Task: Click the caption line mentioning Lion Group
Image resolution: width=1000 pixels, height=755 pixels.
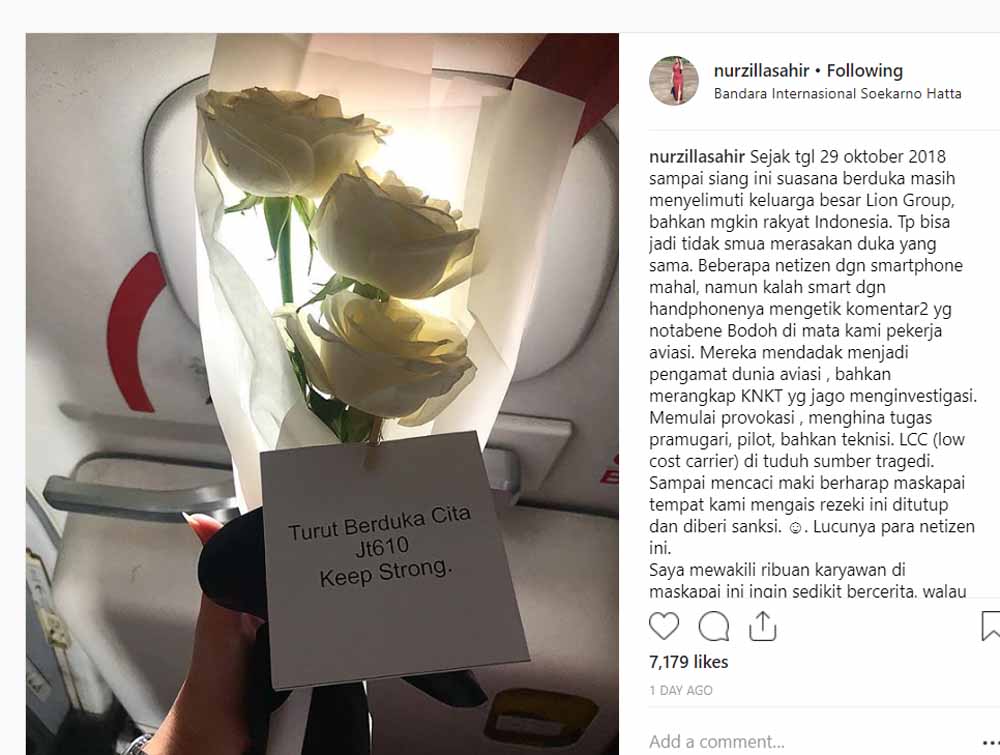Action: (x=802, y=200)
